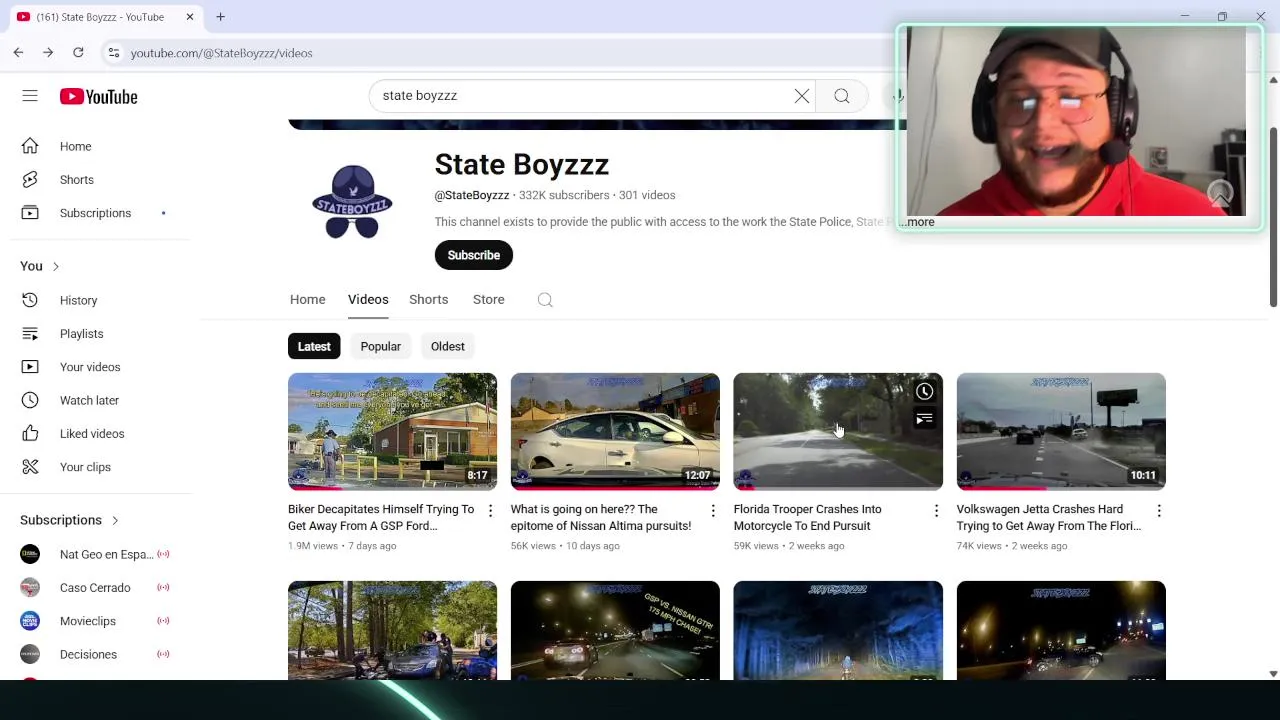The height and width of the screenshot is (720, 1280).
Task: Open Volkswagen Jetta Crashes Hard title
Action: 1049,518
